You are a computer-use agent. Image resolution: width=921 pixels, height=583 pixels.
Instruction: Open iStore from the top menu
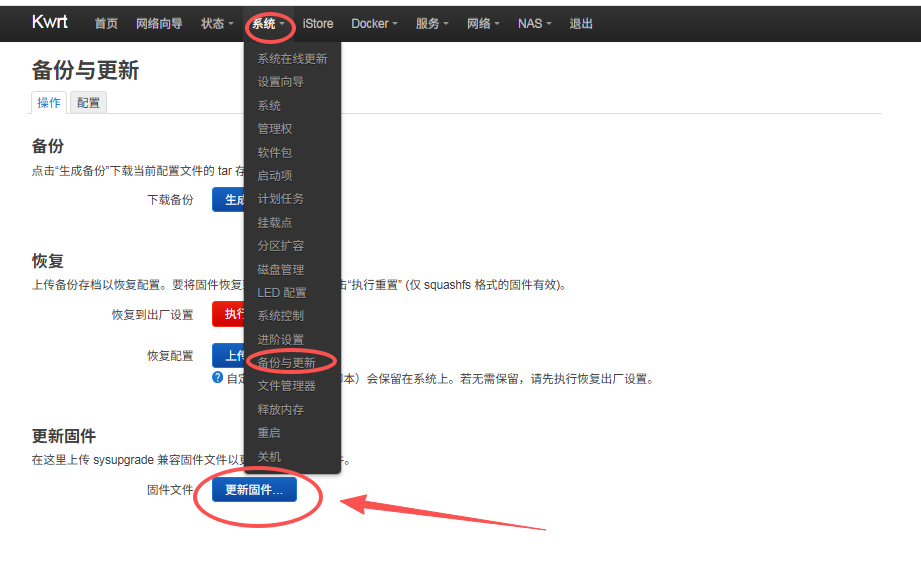tap(317, 23)
